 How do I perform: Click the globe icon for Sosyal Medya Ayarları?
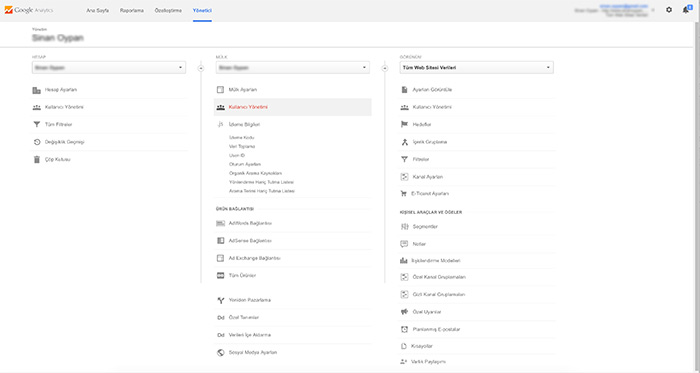tap(220, 352)
